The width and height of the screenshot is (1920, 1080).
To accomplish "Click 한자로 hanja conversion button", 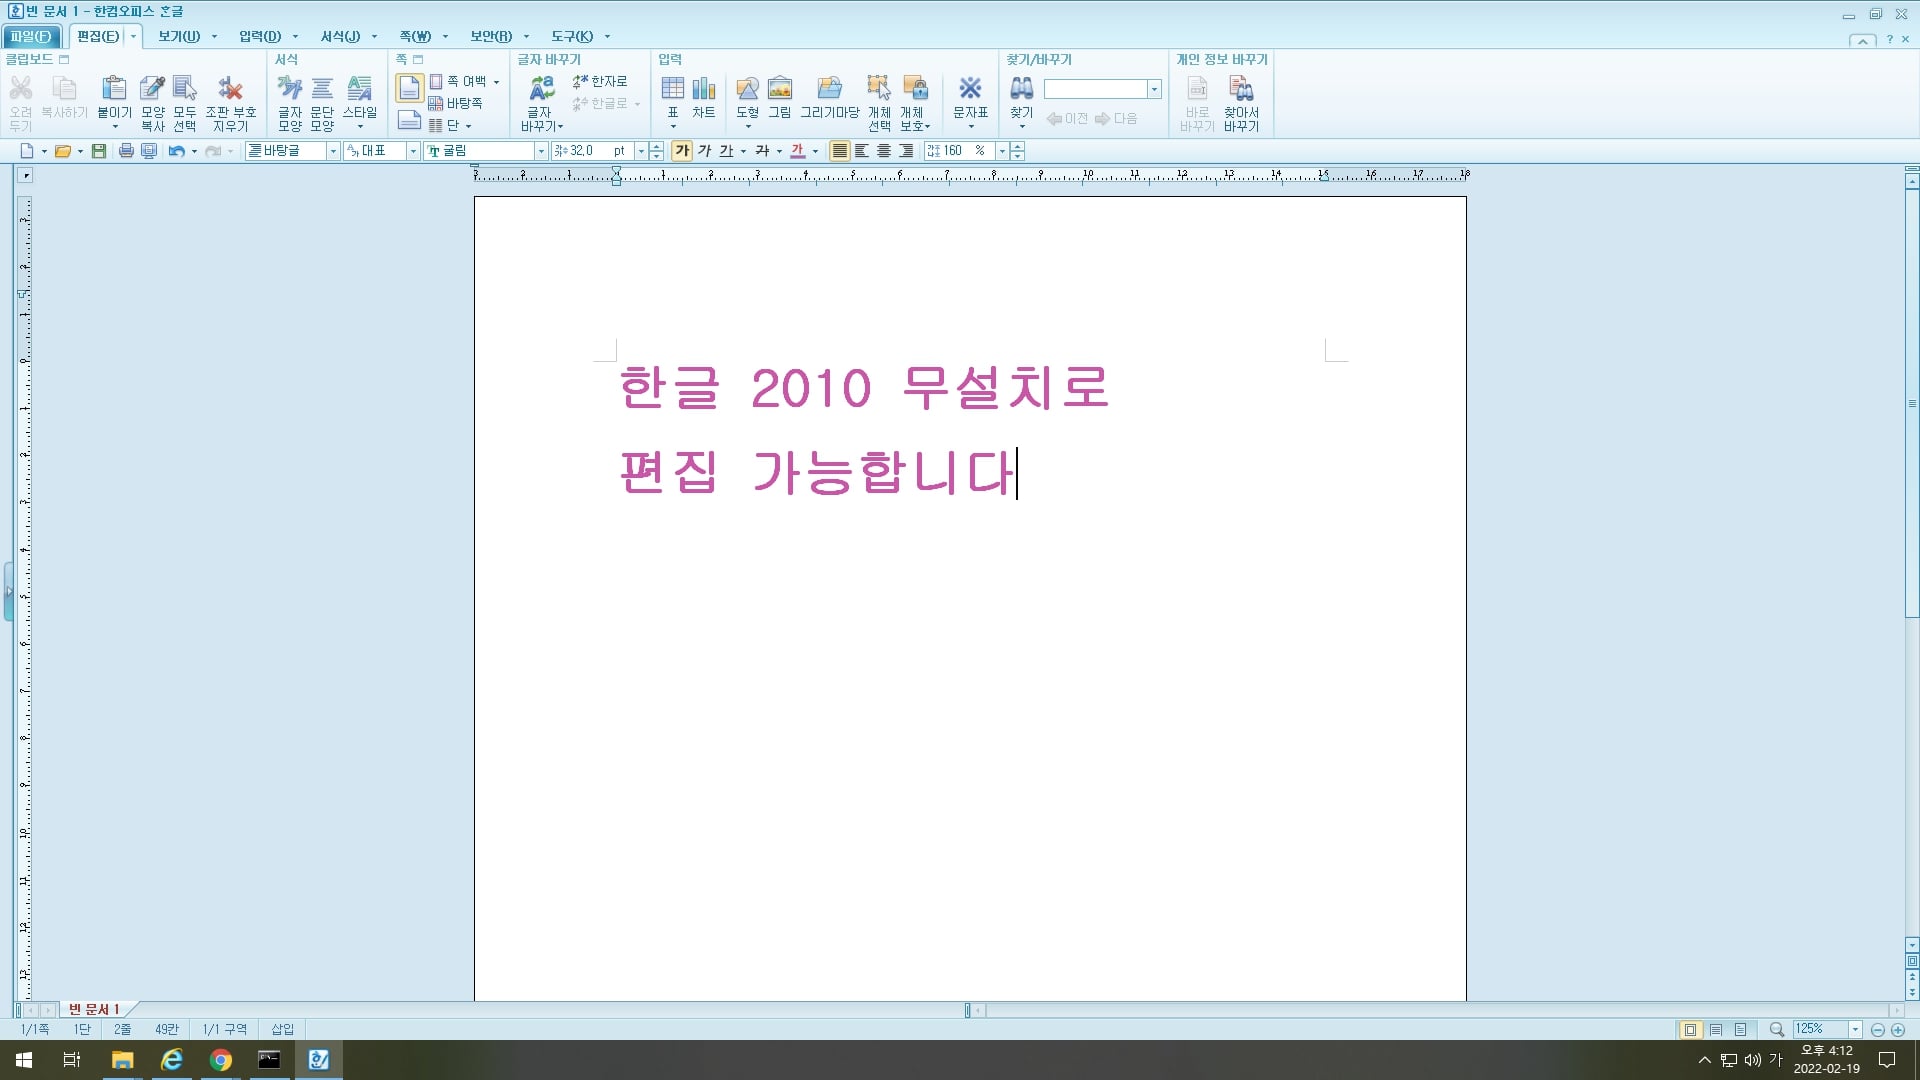I will 600,81.
